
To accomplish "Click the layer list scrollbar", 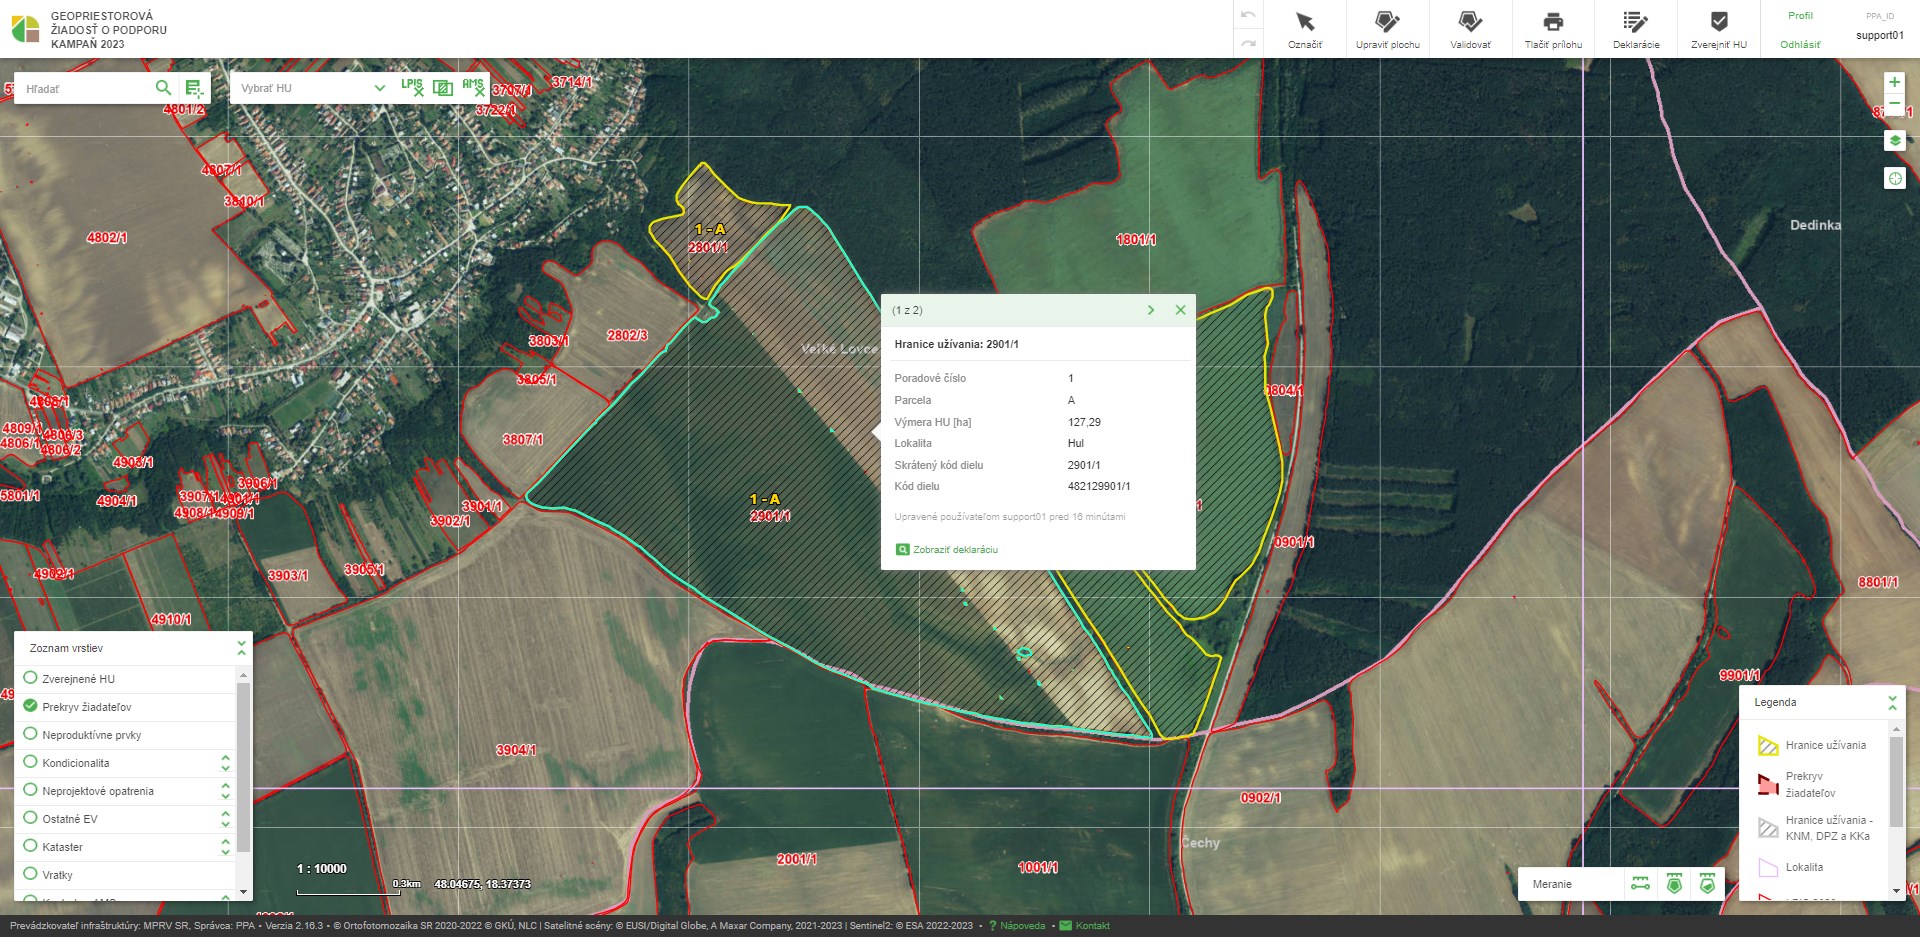I will (x=243, y=768).
